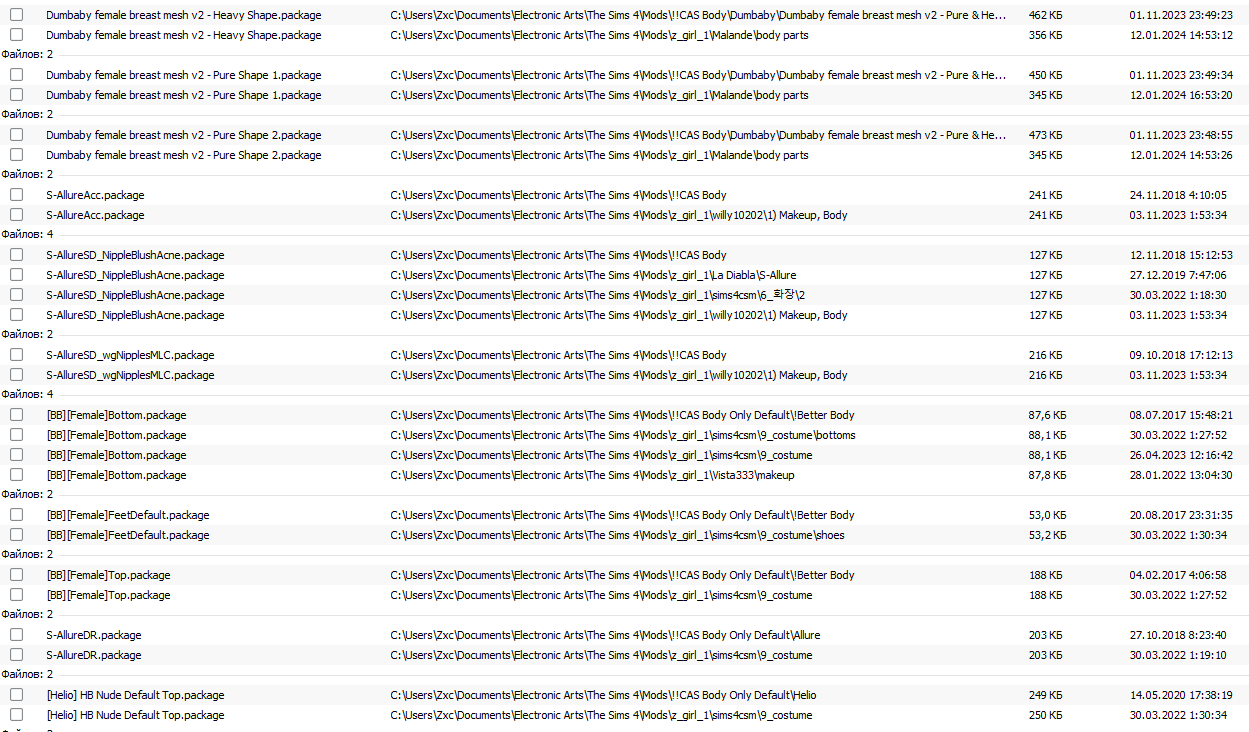Click the !!CAS Body Only Default\Allure path
The width and height of the screenshot is (1249, 732).
point(605,635)
